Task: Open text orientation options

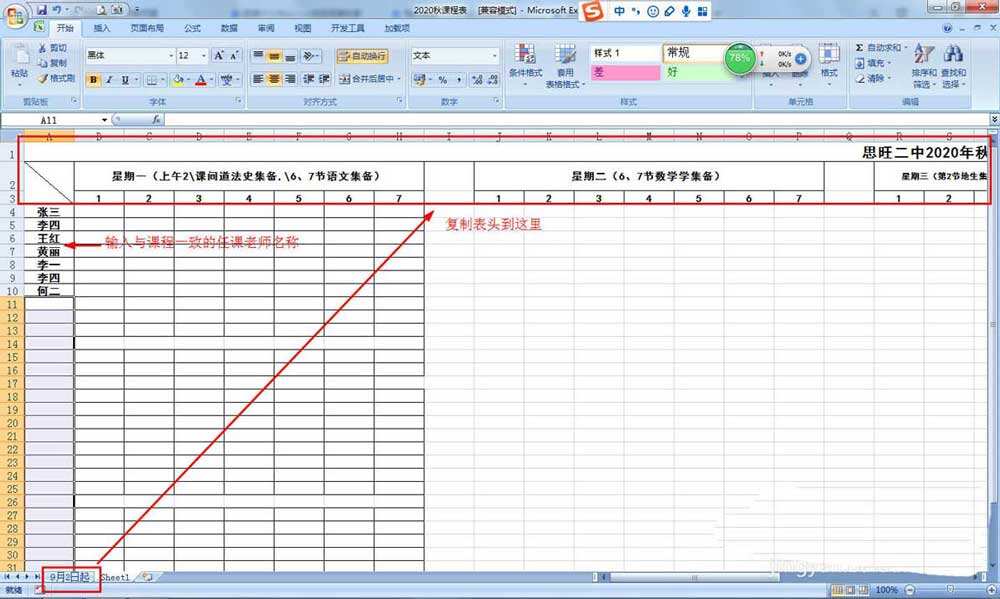Action: click(x=310, y=56)
